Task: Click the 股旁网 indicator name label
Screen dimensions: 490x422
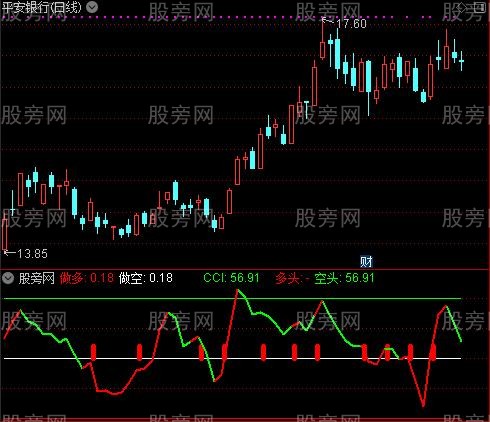Action: coord(37,278)
